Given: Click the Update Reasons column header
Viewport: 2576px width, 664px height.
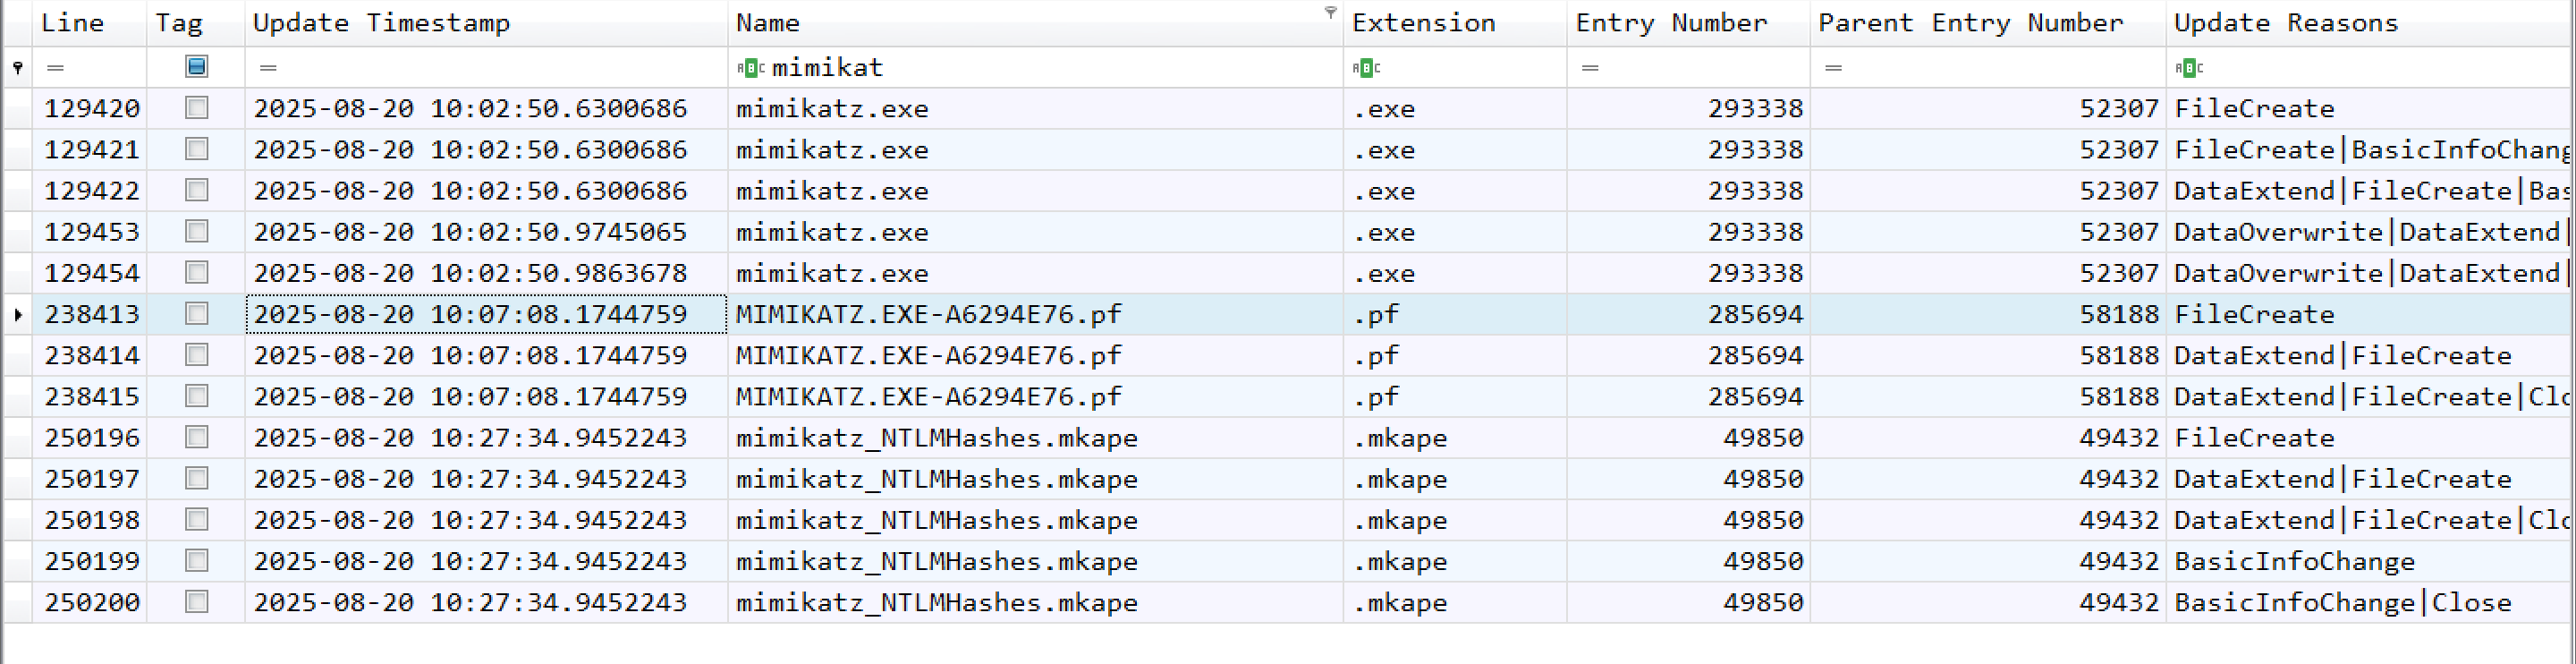Looking at the screenshot, I should [x=2285, y=23].
